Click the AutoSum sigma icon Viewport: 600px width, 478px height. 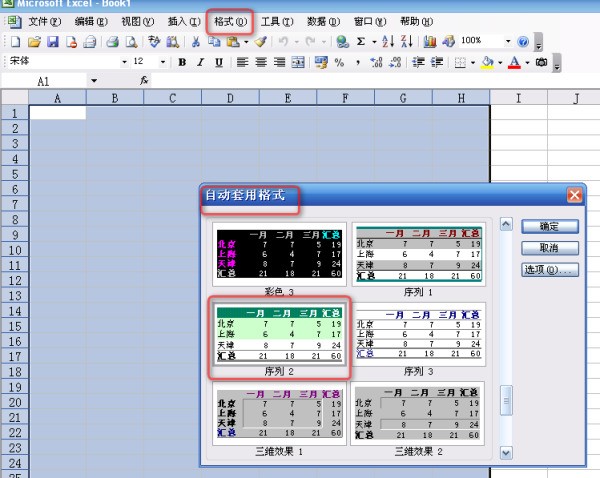pyautogui.click(x=360, y=41)
